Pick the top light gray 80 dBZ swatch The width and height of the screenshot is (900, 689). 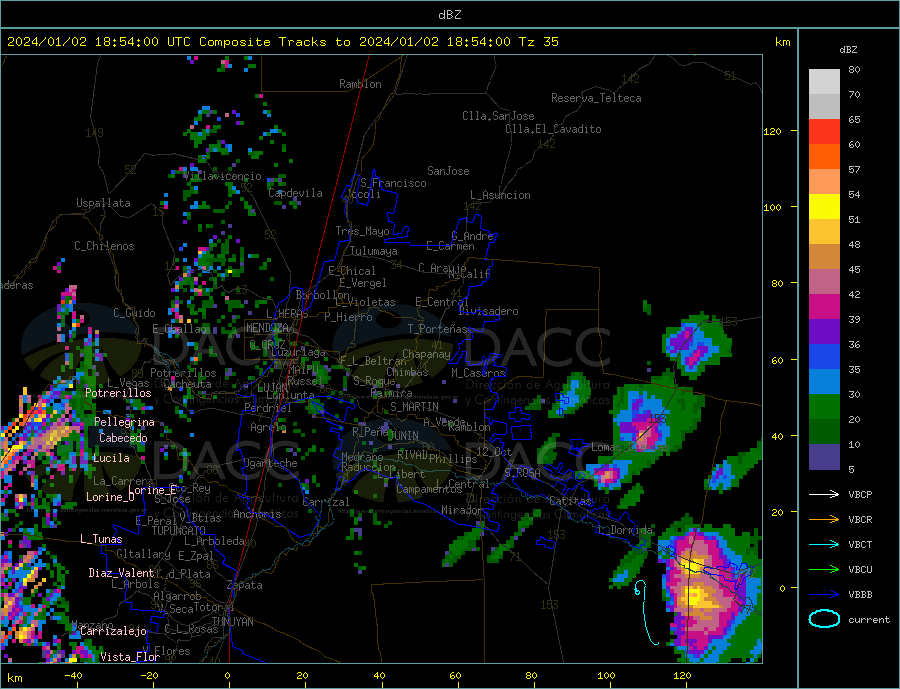coord(824,82)
